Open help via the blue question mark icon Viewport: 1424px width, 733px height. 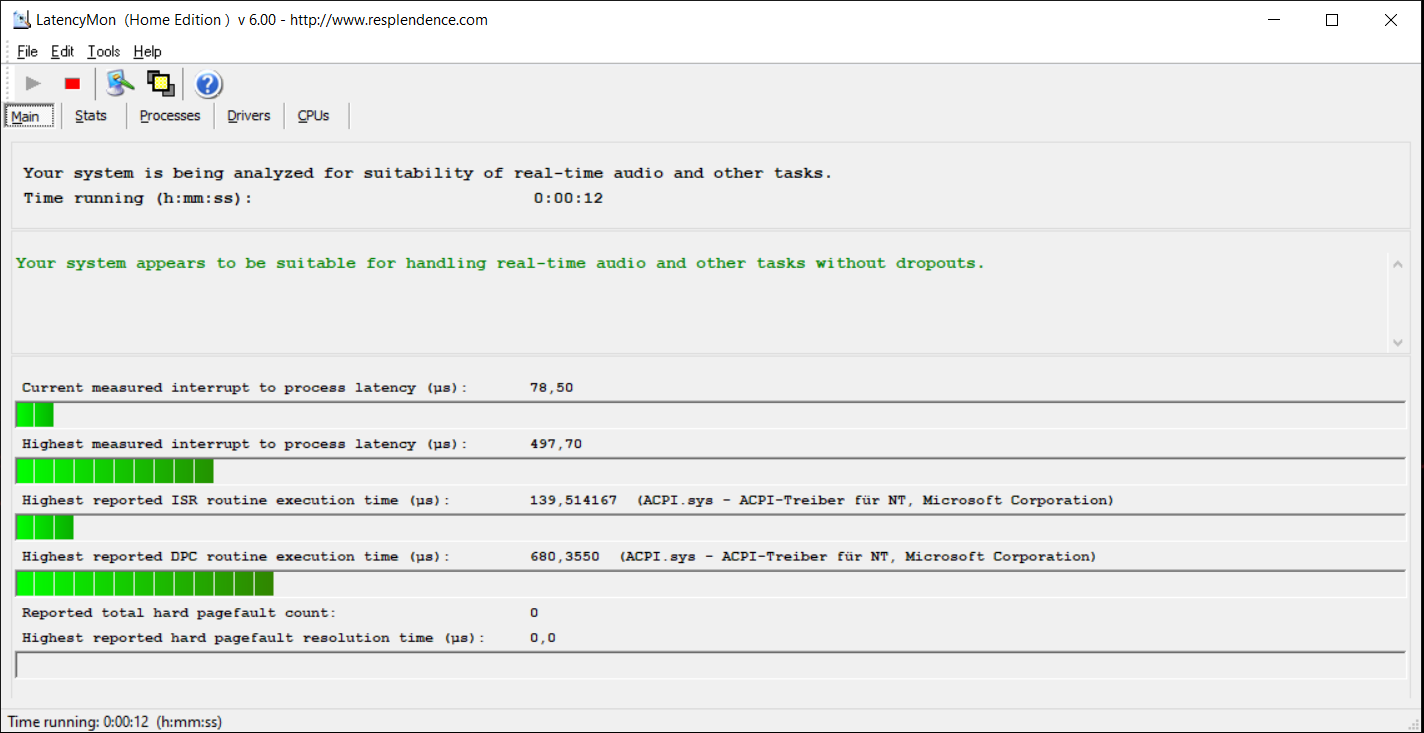[x=208, y=84]
